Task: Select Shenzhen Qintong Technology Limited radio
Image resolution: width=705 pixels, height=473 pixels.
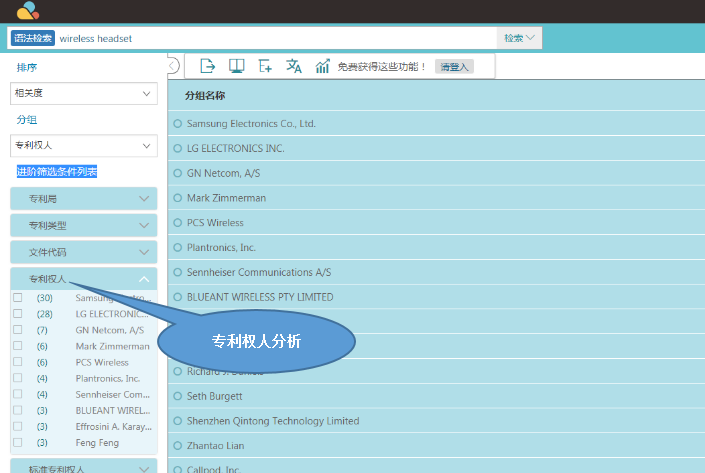Action: (178, 420)
